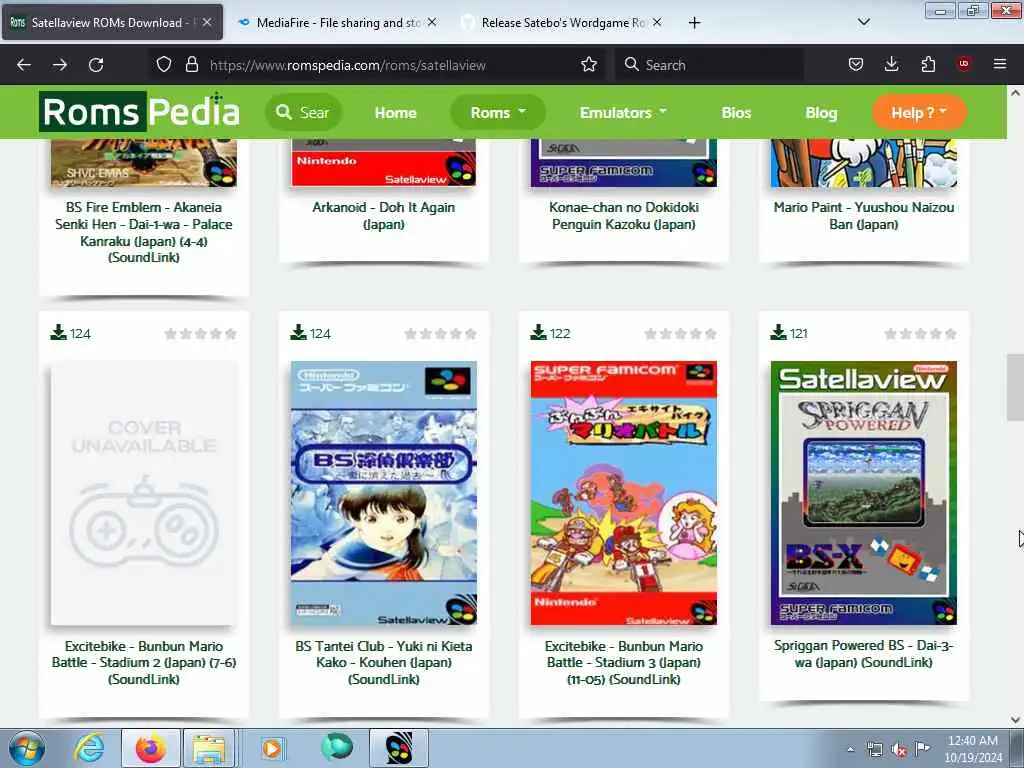
Task: Click the Spriggan Powered Satellaview cover art
Action: [863, 493]
